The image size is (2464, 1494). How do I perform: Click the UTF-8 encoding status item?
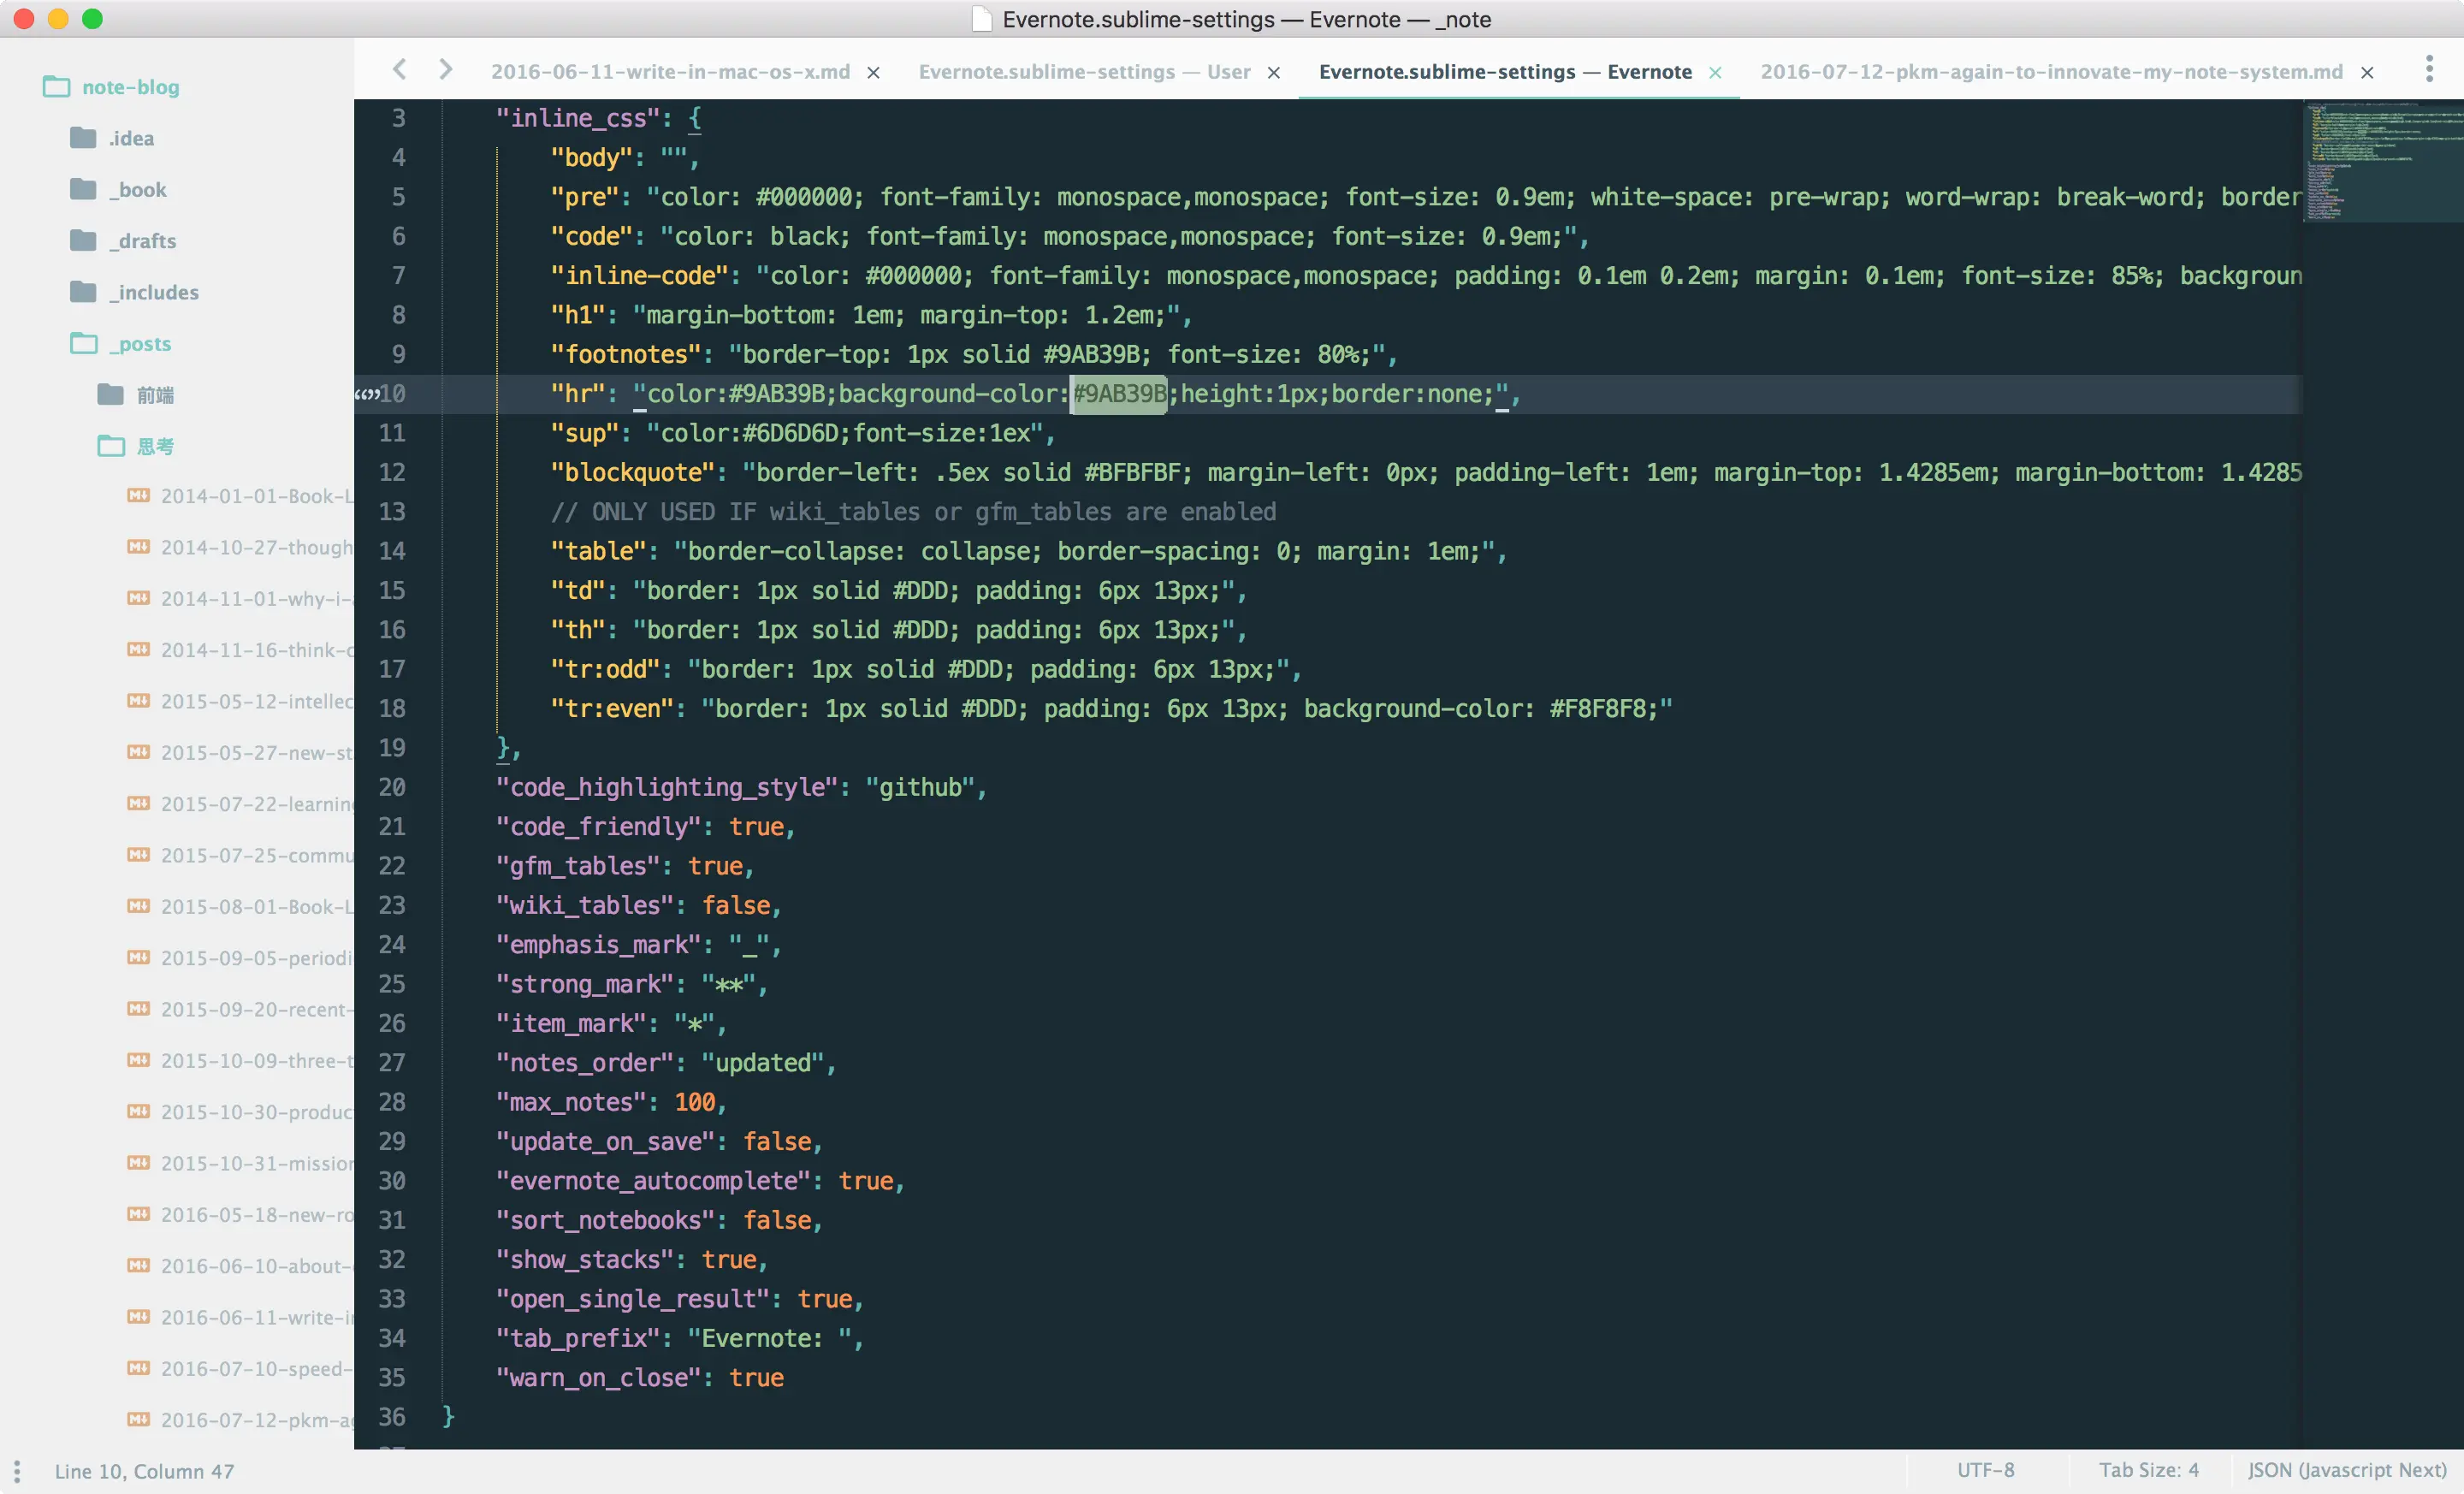click(1985, 1470)
